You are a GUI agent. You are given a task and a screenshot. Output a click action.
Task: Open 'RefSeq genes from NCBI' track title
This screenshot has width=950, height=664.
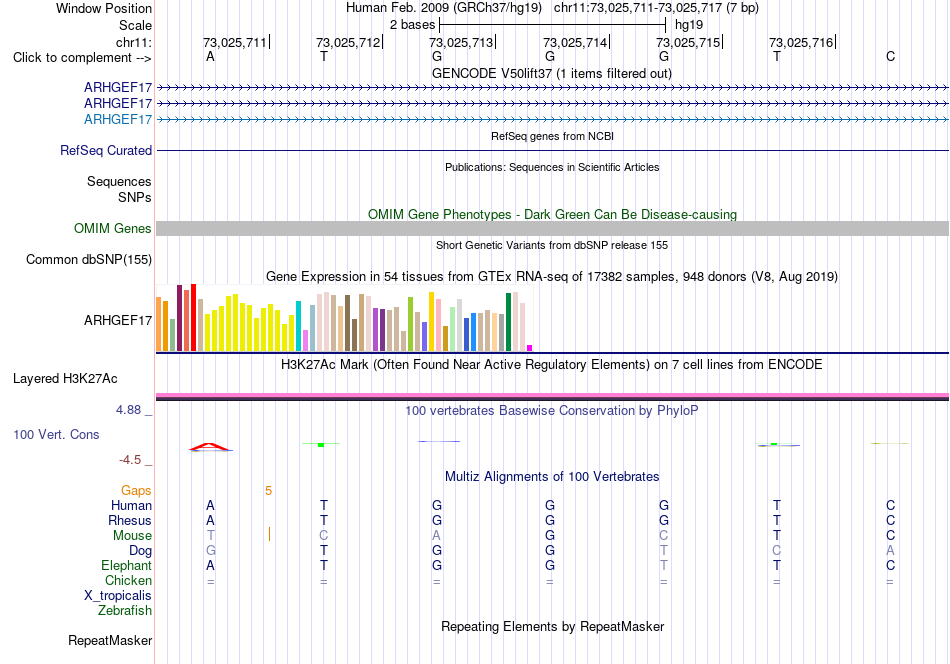[552, 136]
